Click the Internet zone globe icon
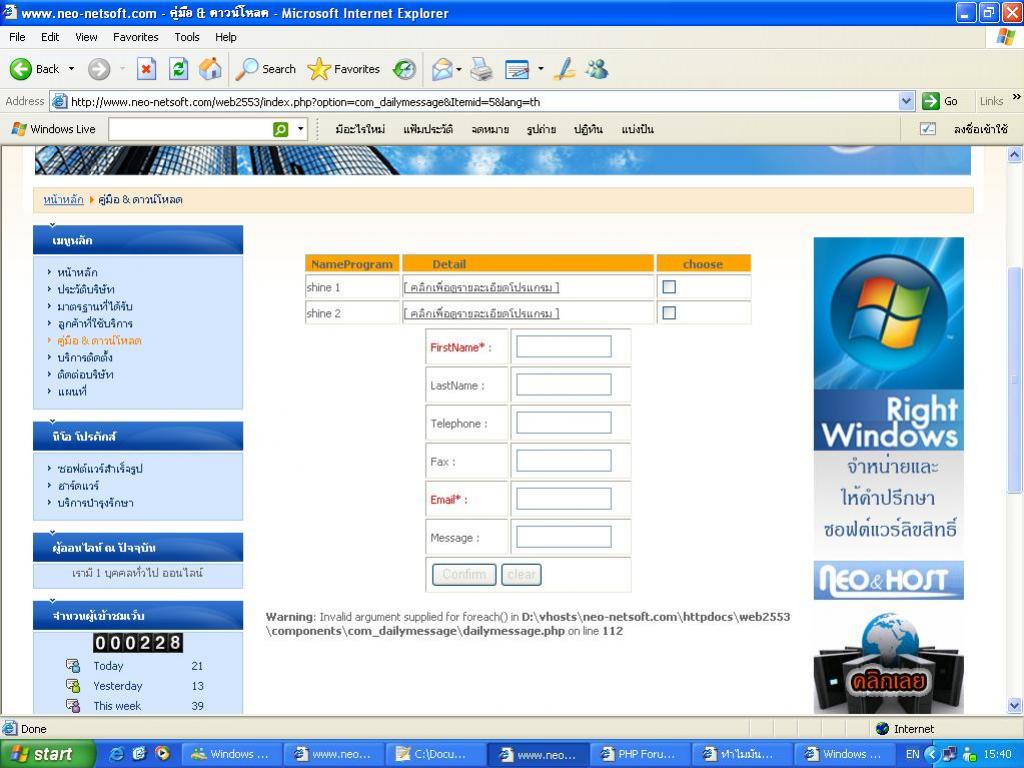This screenshot has height=768, width=1024. coord(882,728)
